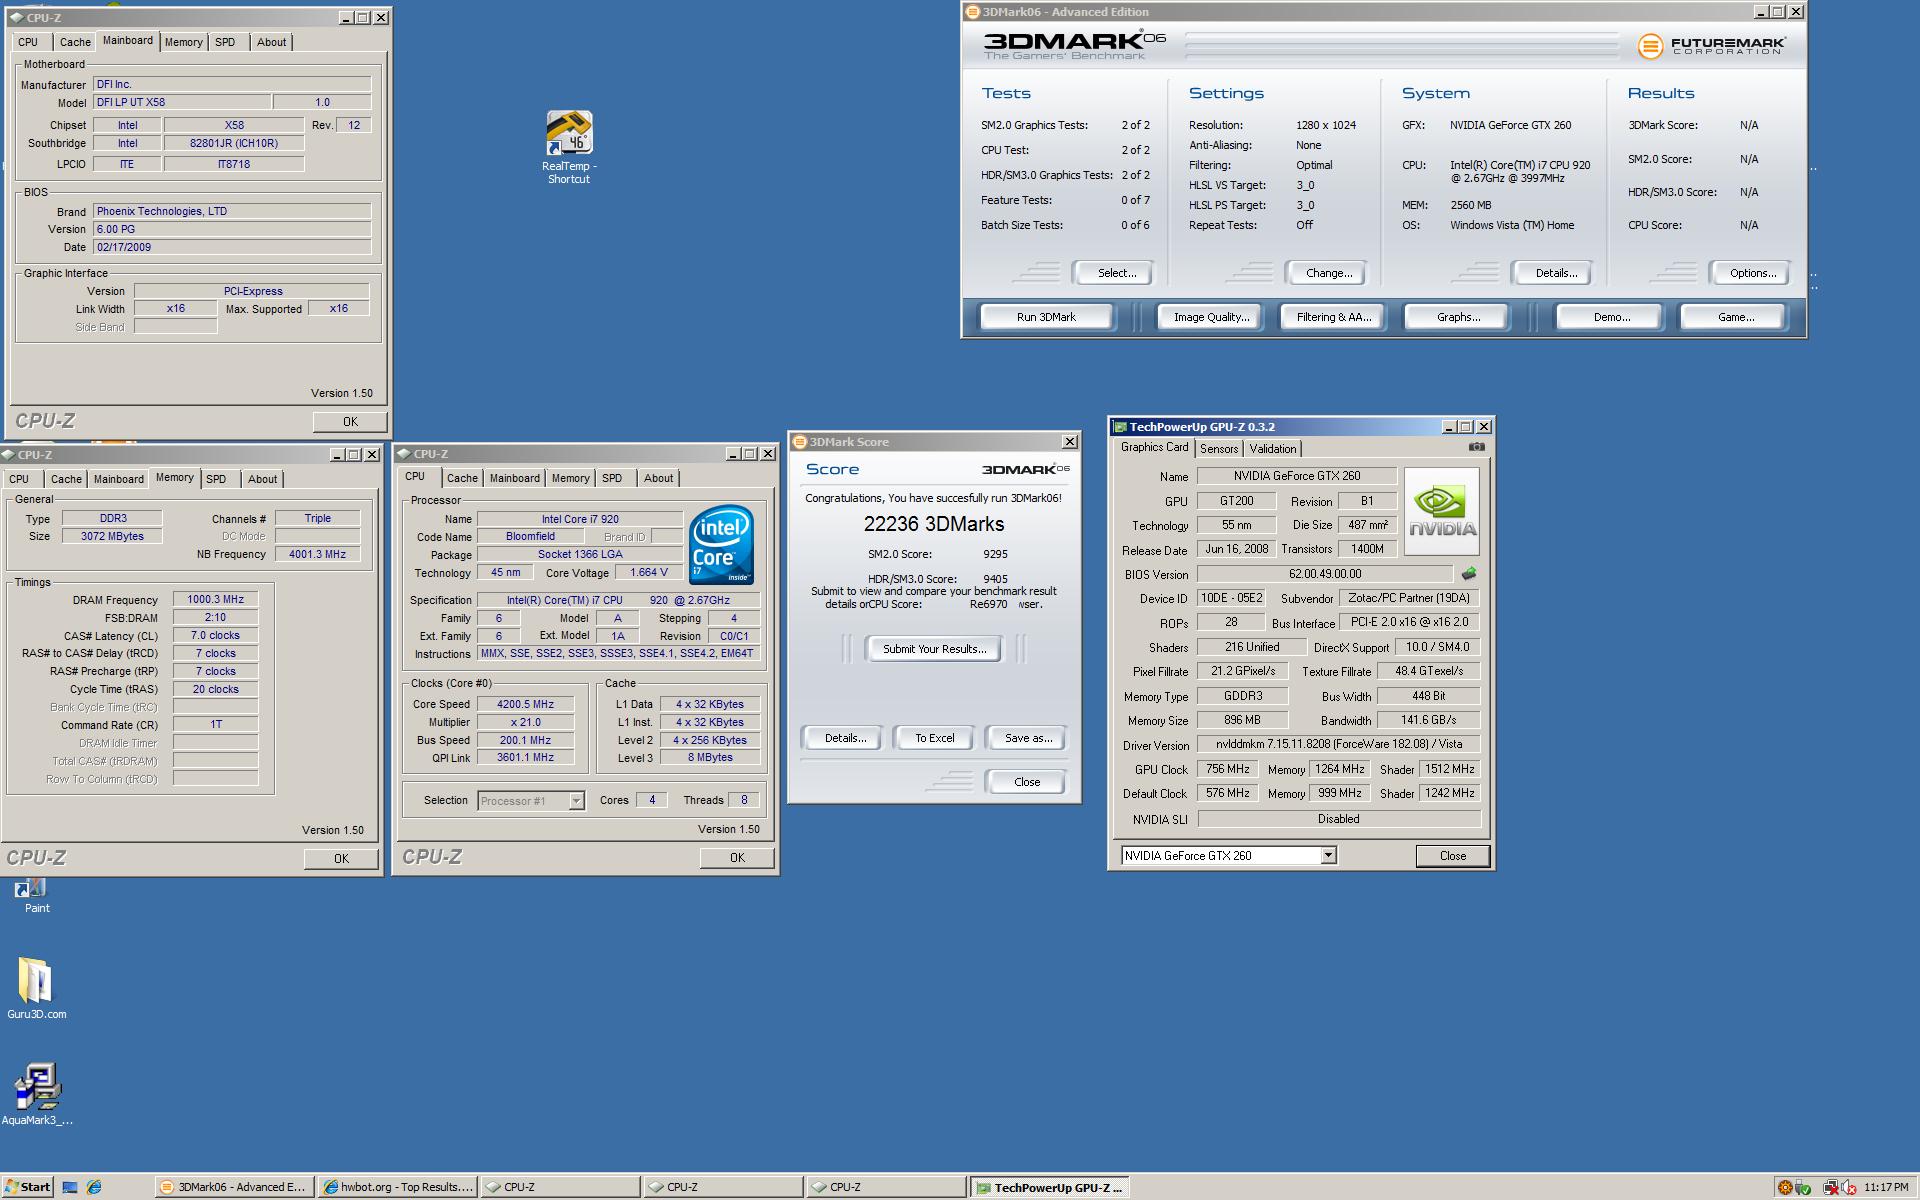This screenshot has width=1920, height=1200.
Task: Click the Start button
Action: coord(27,1187)
